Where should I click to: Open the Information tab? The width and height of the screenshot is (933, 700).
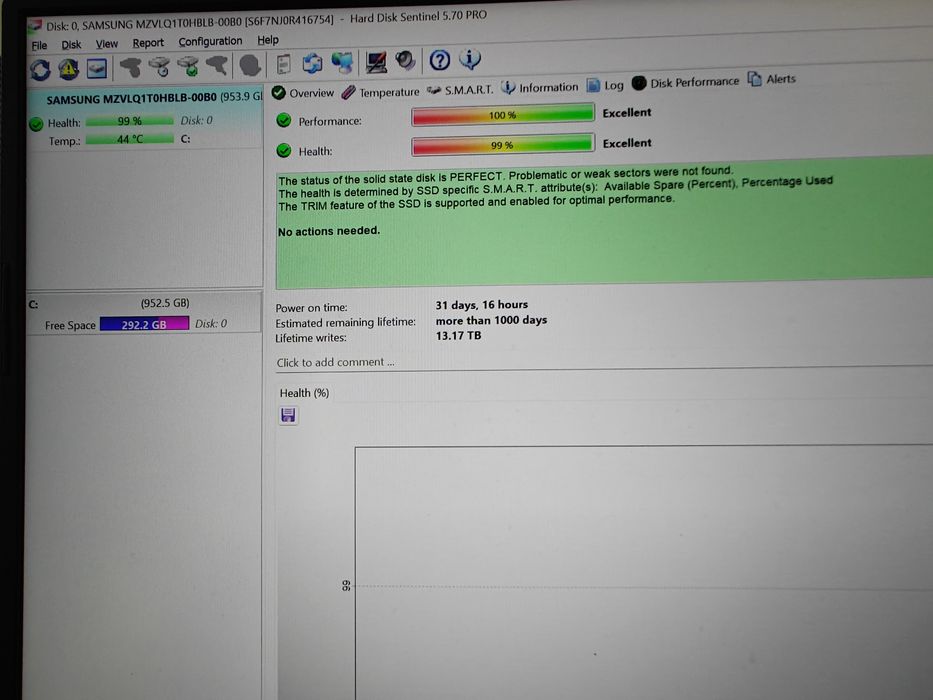[540, 88]
